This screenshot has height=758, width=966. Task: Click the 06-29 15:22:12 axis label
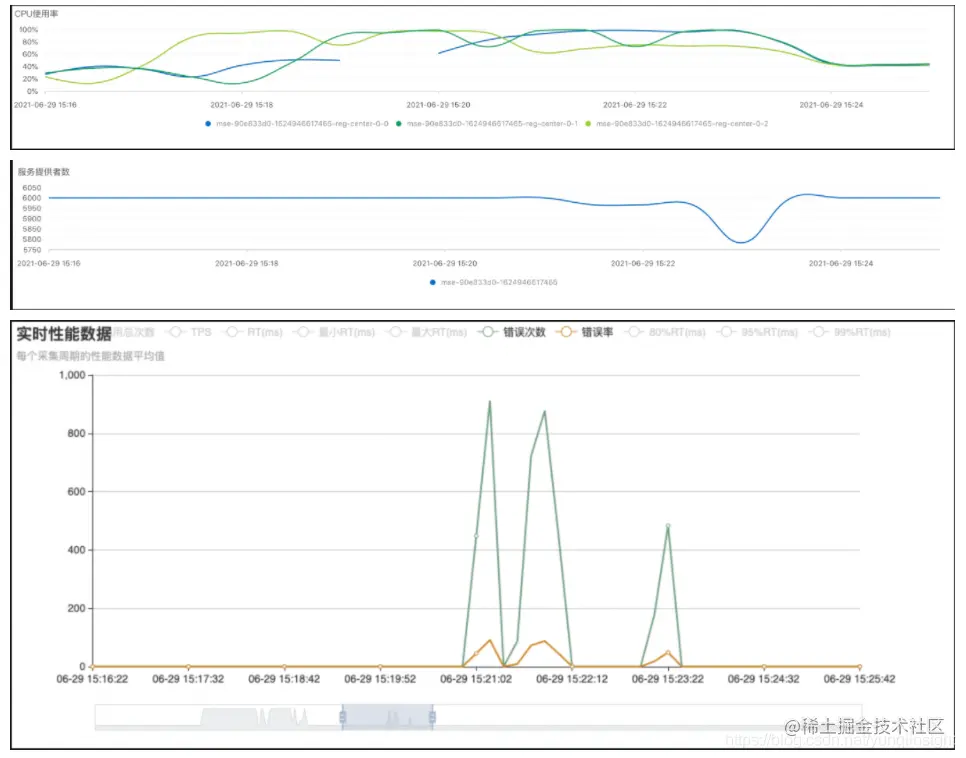[x=572, y=679]
